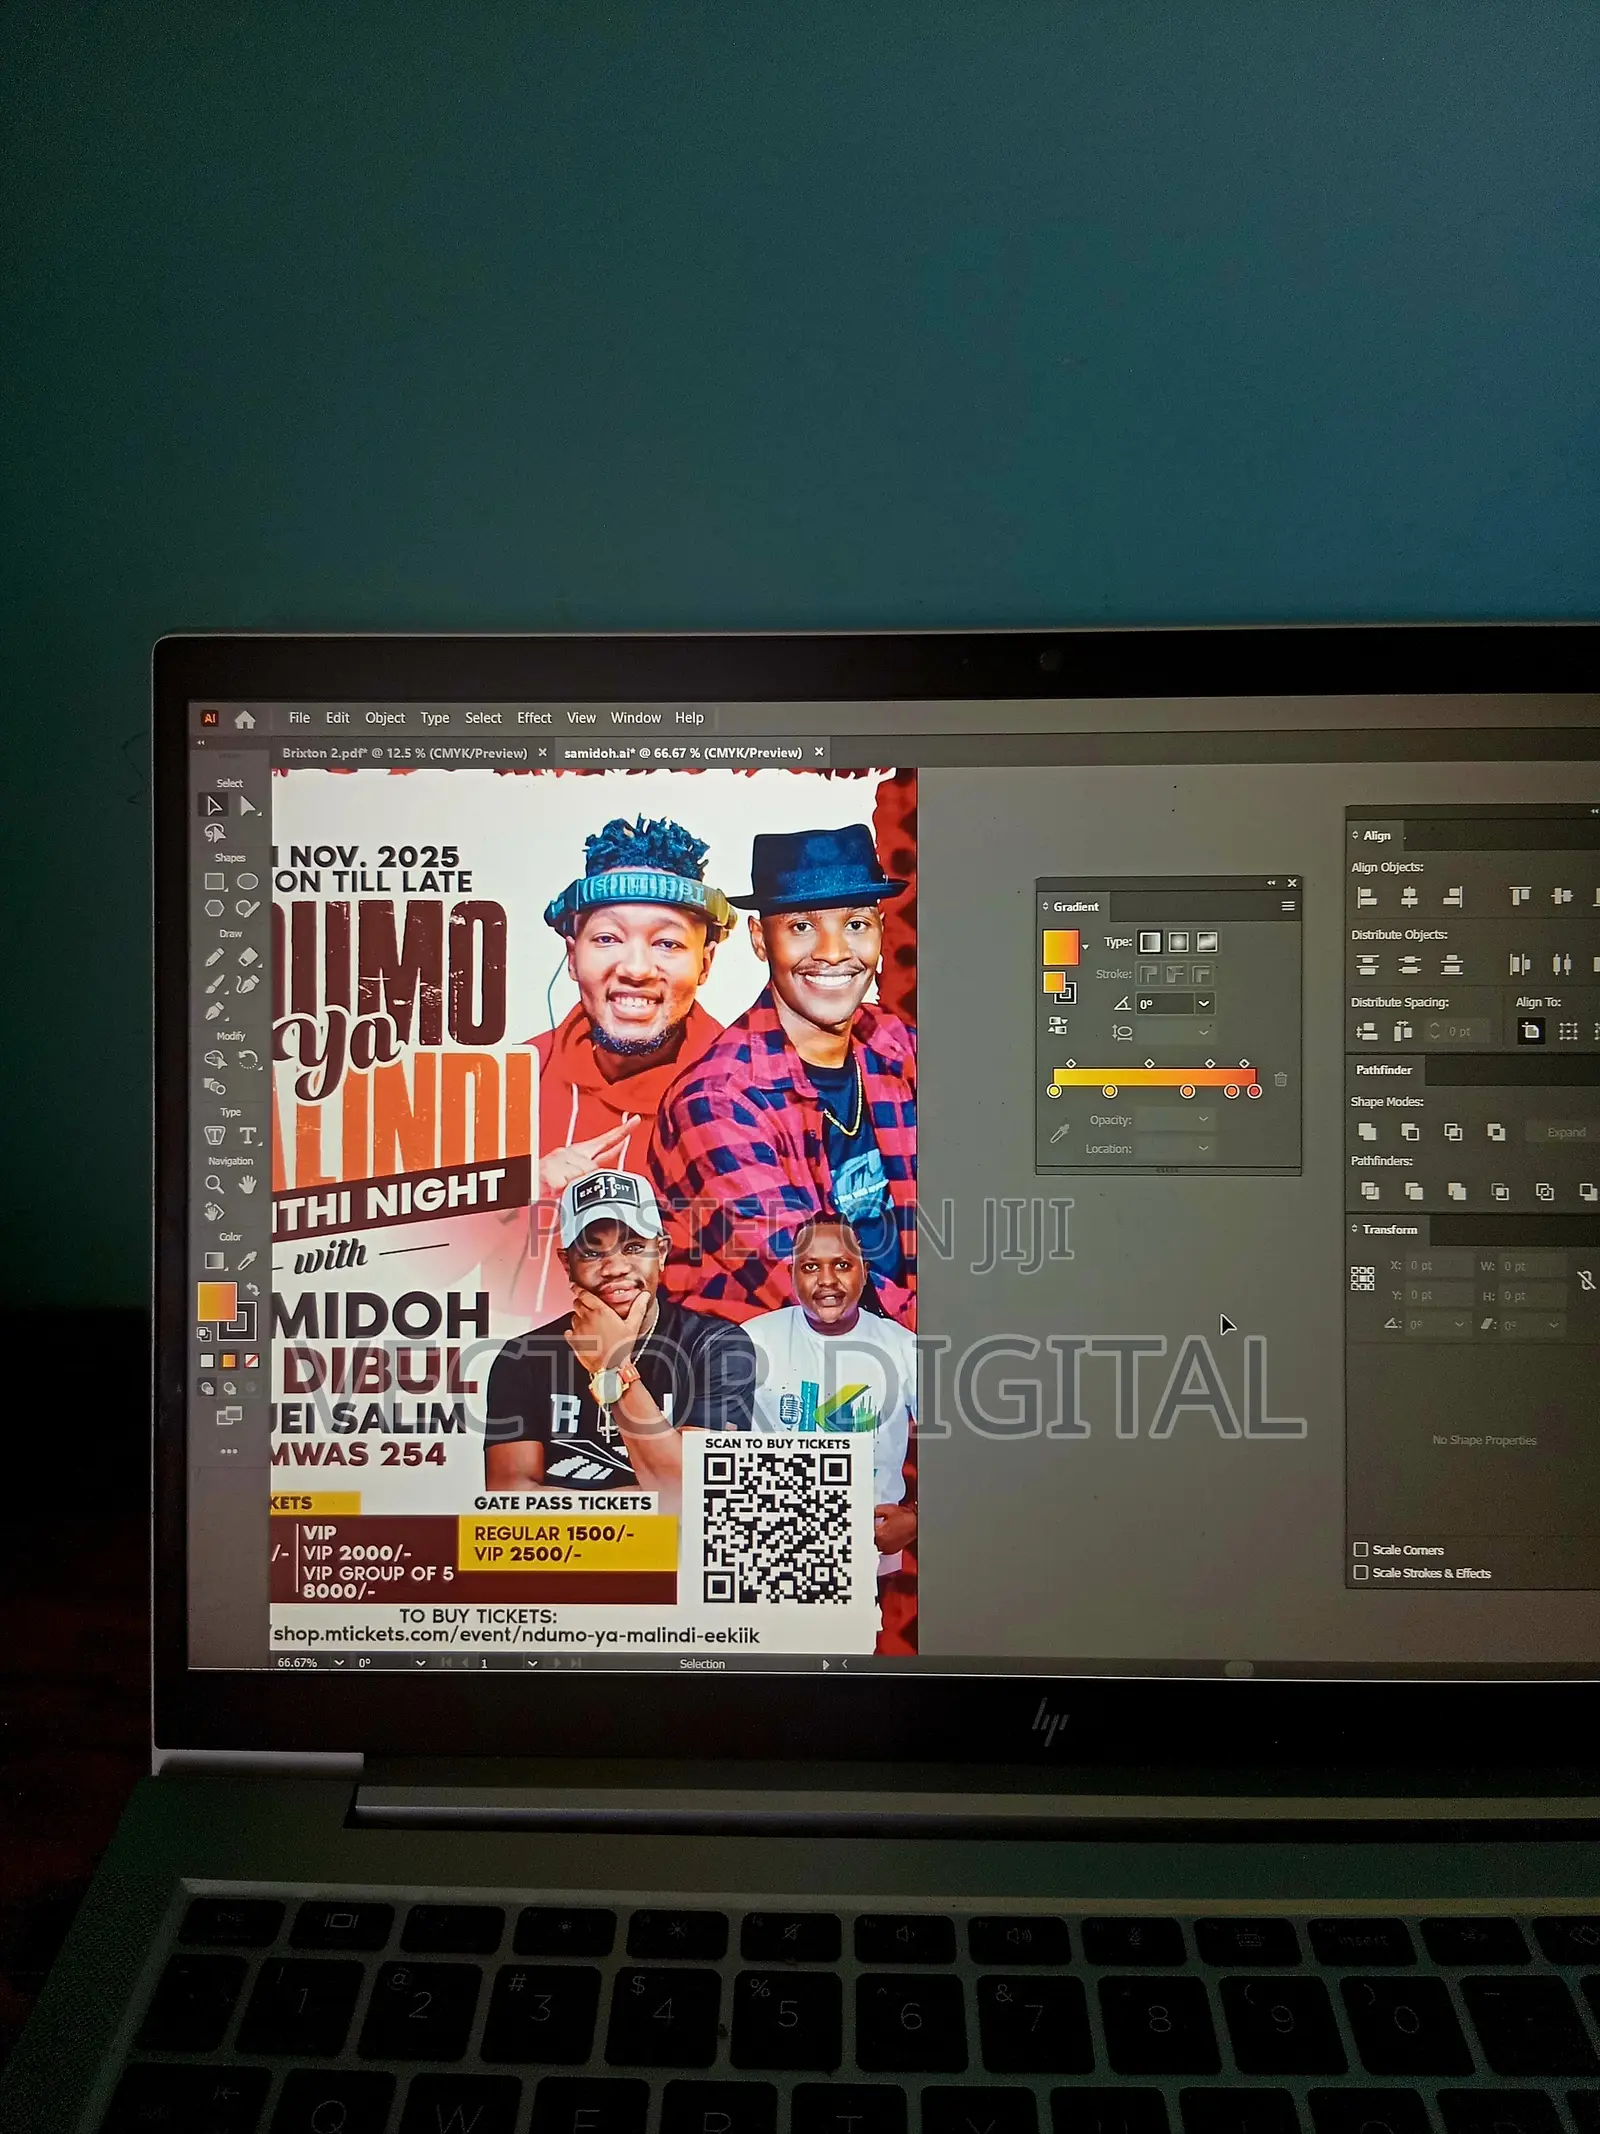
Task: Select Transform reference point locator
Action: tap(1362, 1278)
